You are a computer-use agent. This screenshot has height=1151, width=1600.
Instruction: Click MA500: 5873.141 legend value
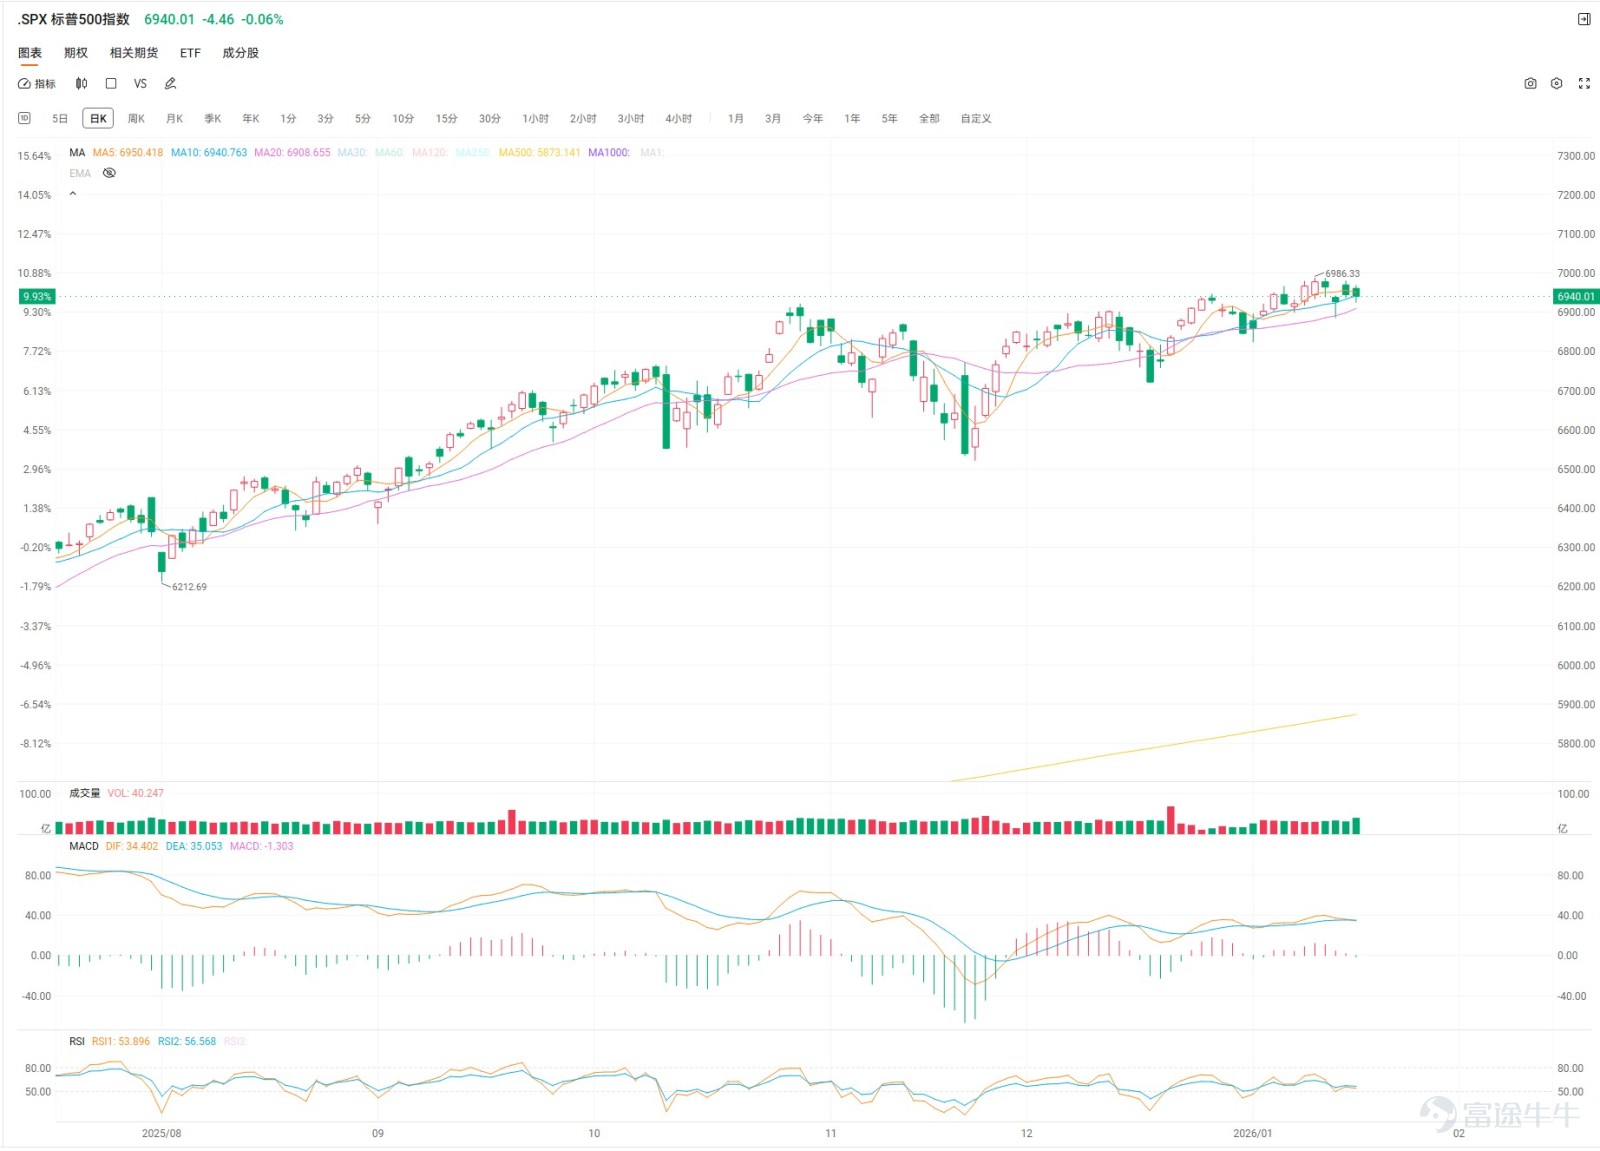coord(539,153)
